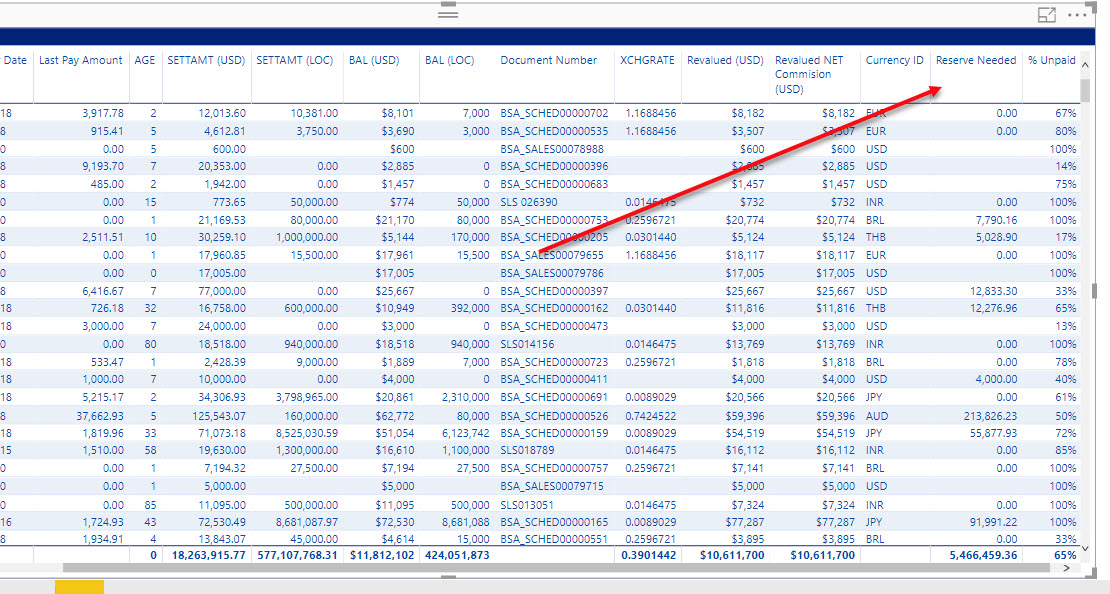Click BAL (LOC) total 424,051,873
This screenshot has height=594, width=1110.
457,555
